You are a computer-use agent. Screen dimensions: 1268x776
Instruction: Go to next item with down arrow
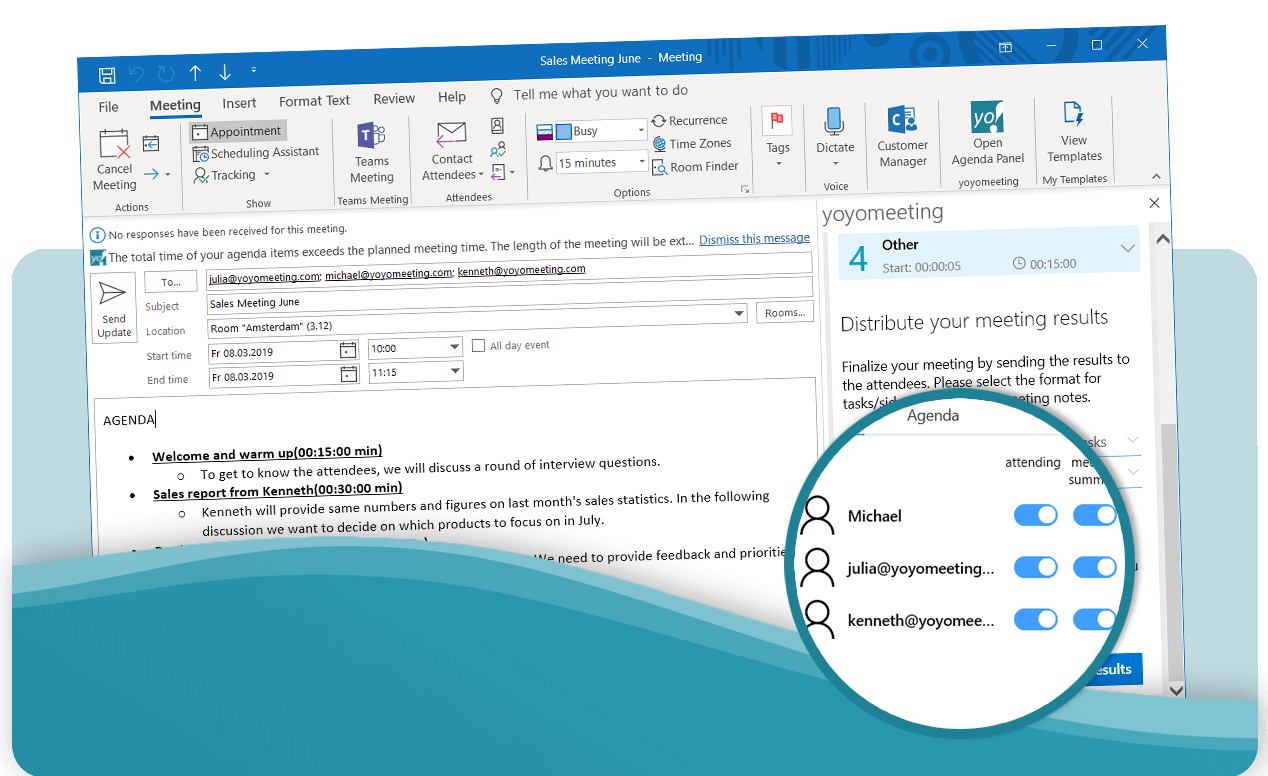225,72
